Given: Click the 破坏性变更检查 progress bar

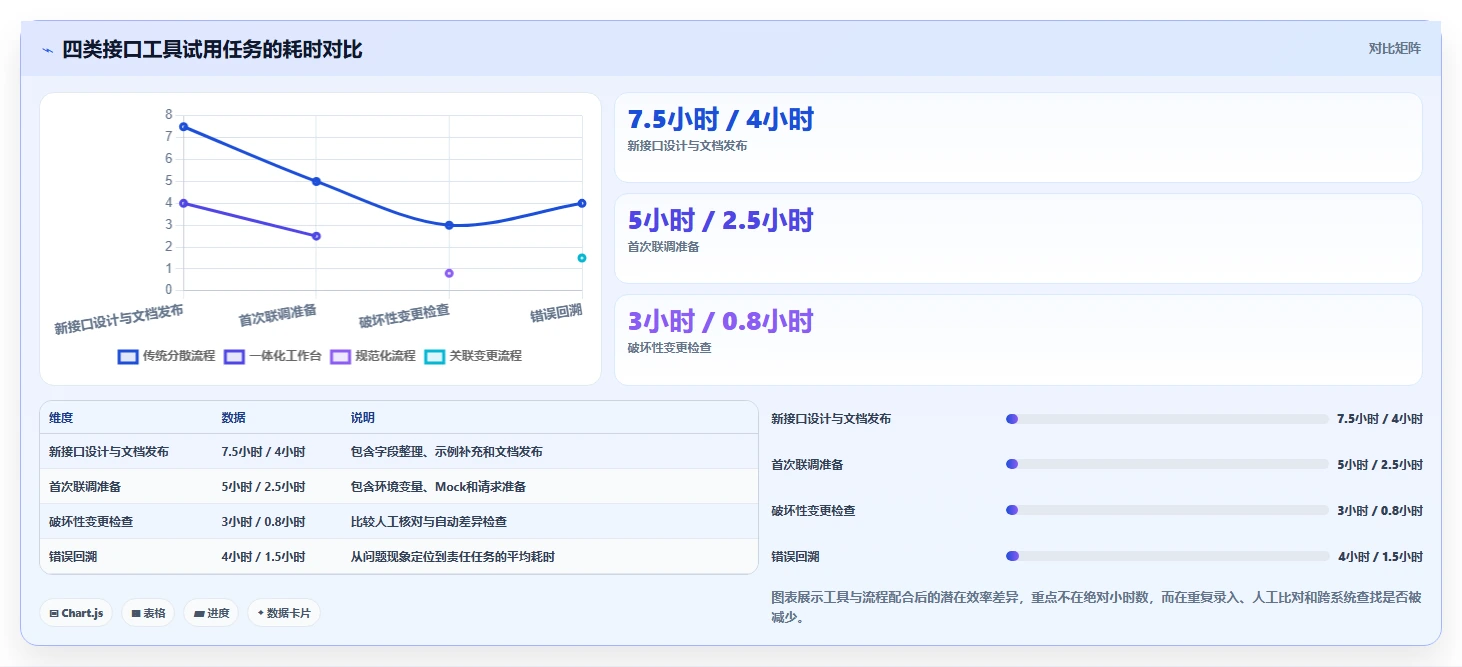Looking at the screenshot, I should pos(1167,511).
